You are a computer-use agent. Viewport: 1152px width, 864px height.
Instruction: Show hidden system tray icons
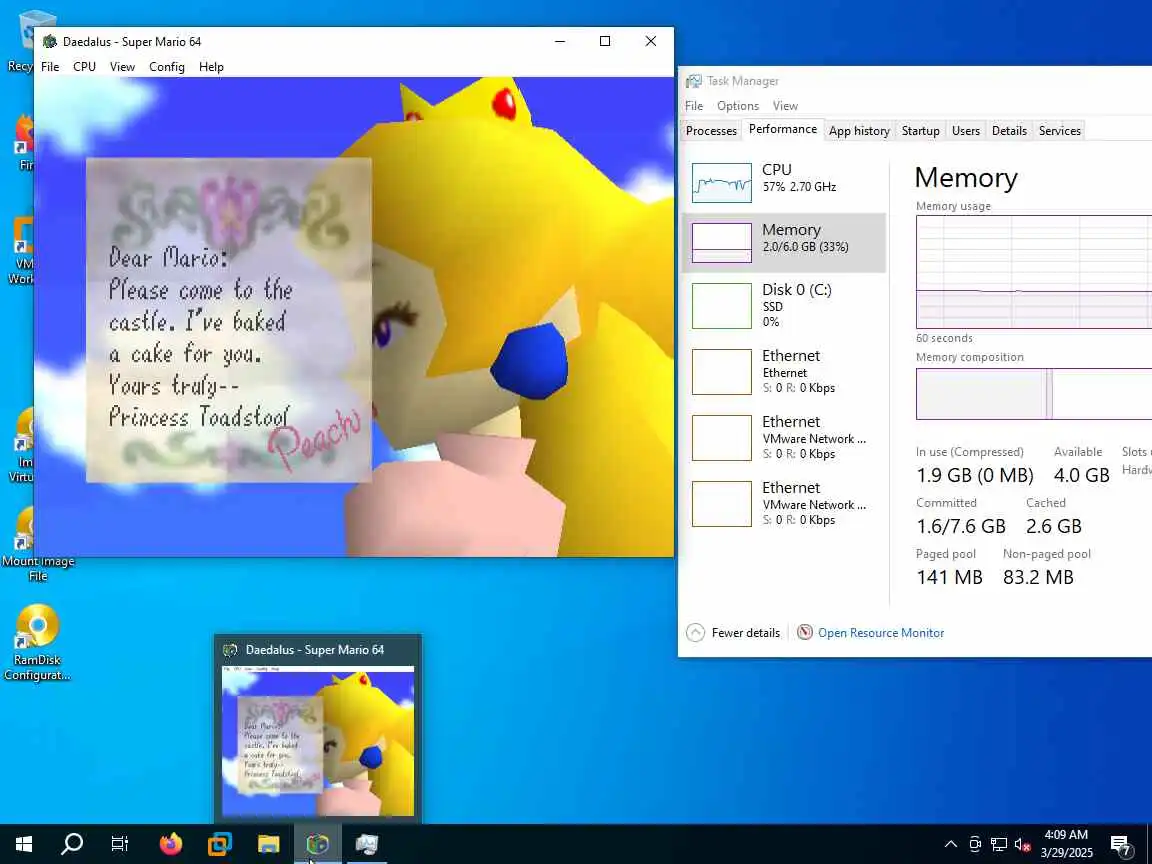(x=950, y=844)
